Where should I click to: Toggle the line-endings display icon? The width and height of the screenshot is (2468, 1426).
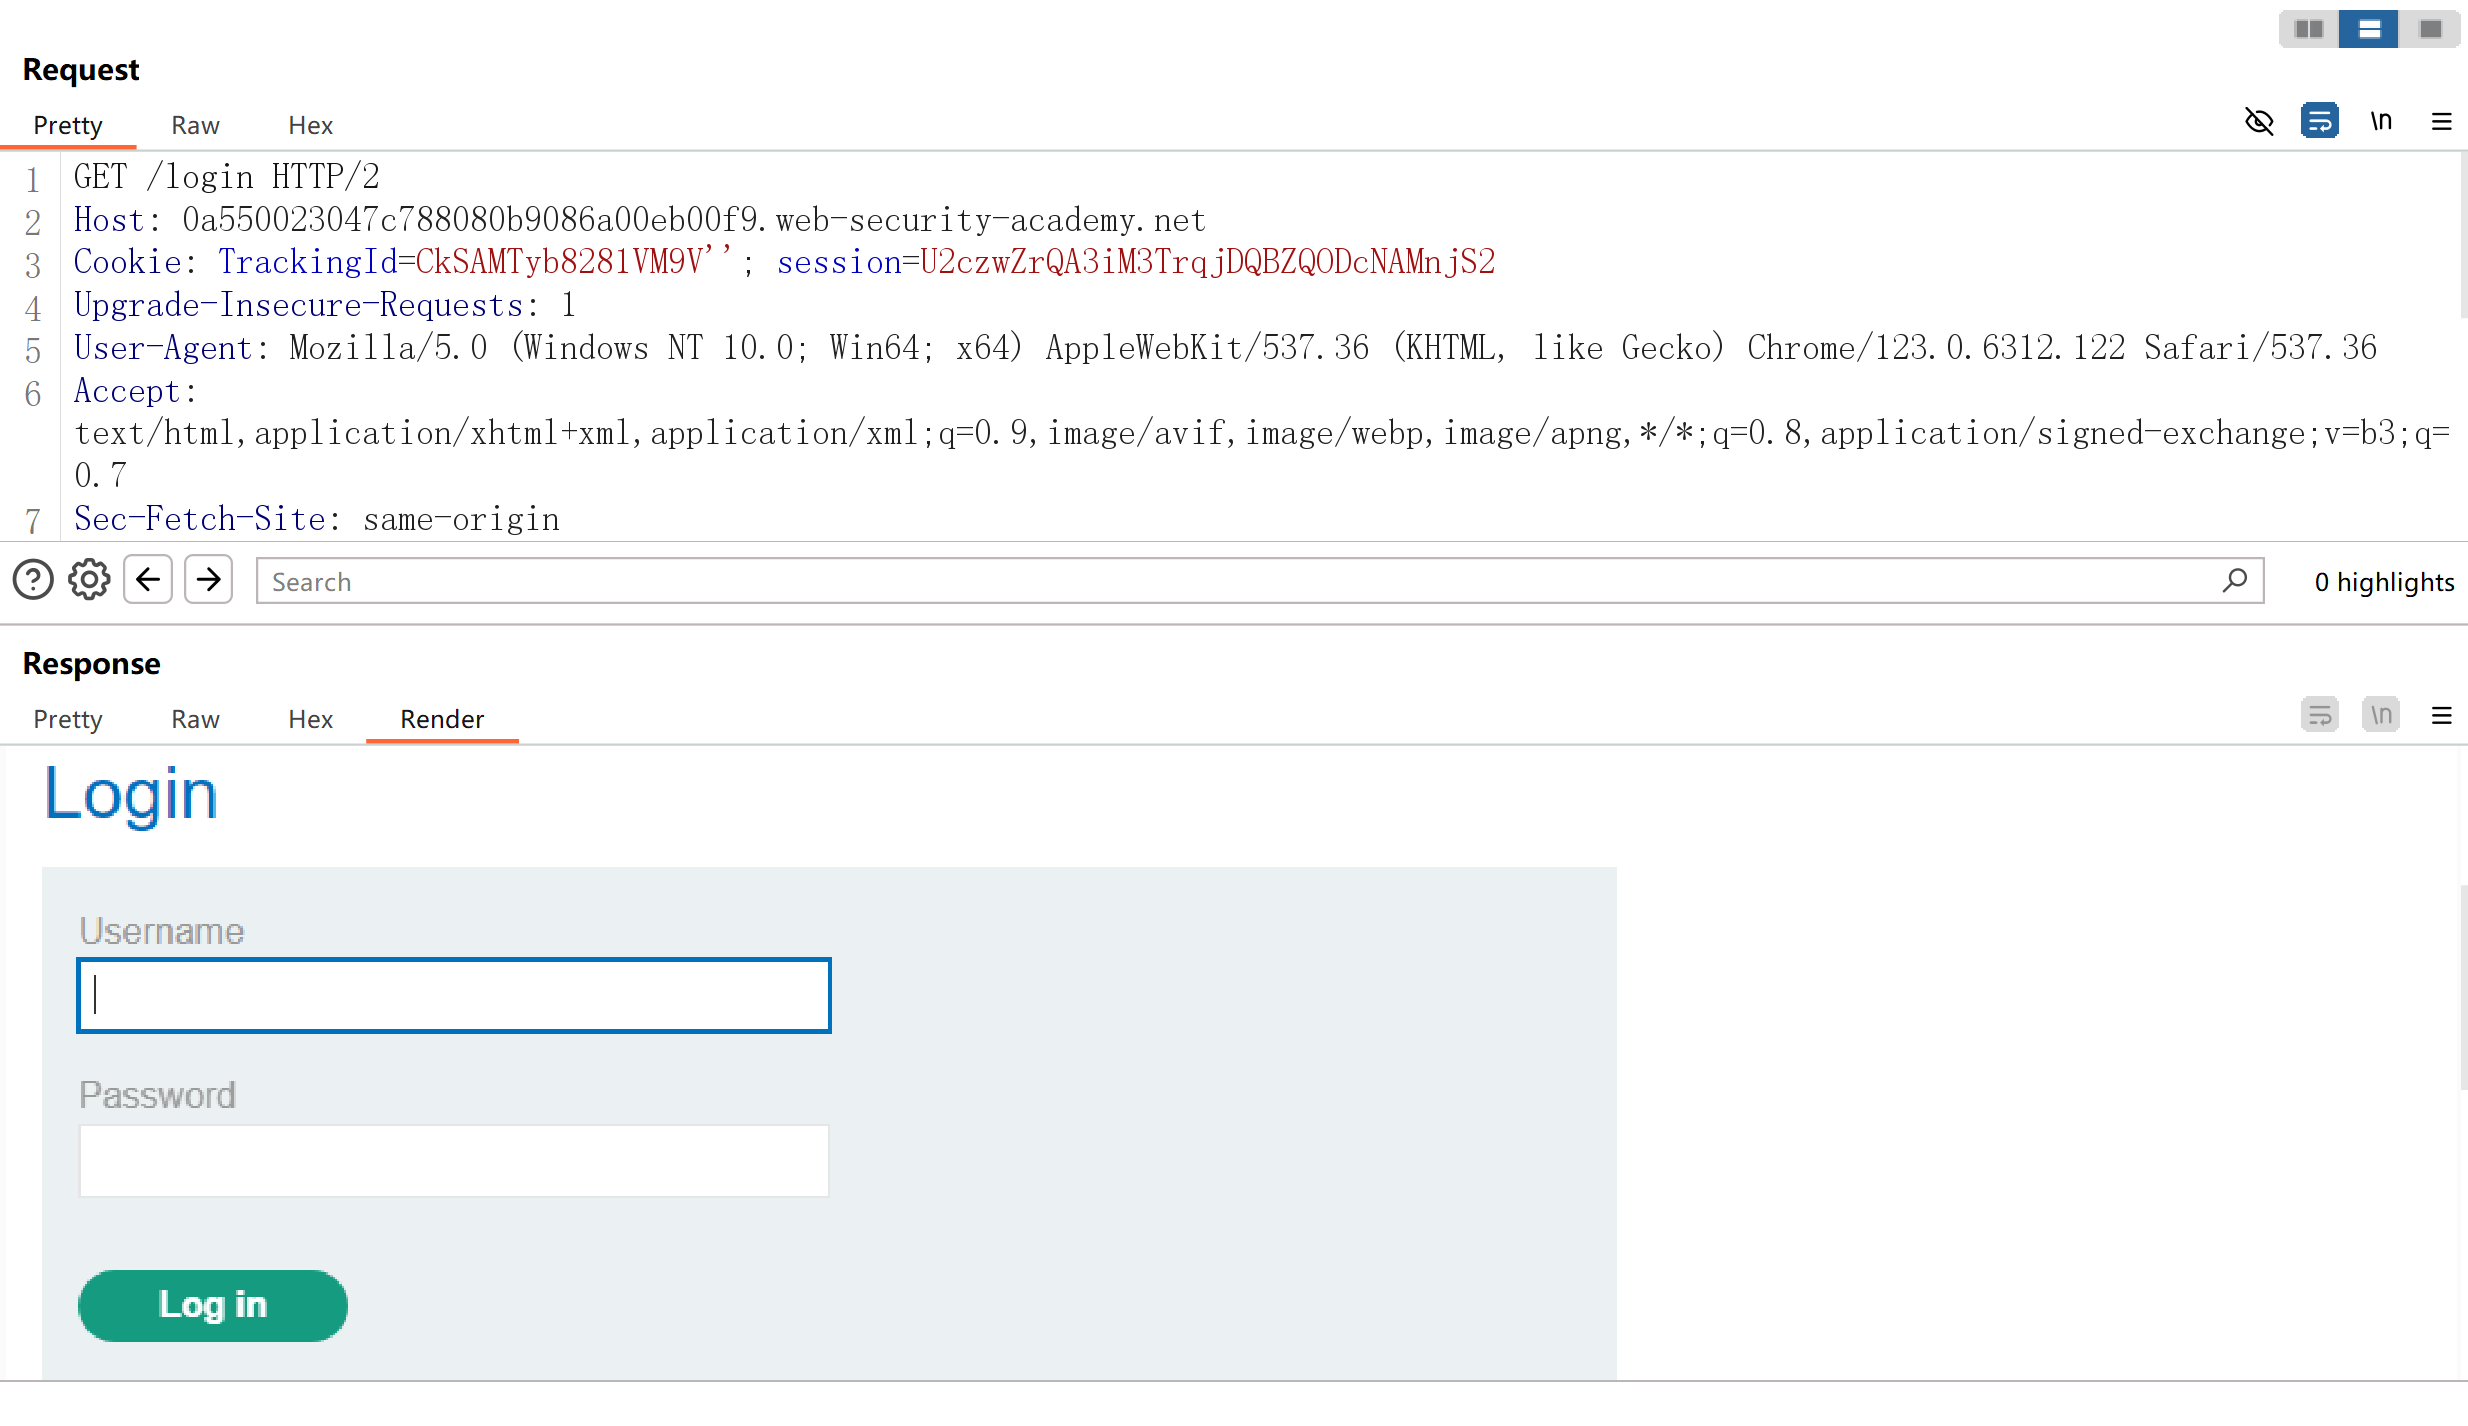[2381, 121]
